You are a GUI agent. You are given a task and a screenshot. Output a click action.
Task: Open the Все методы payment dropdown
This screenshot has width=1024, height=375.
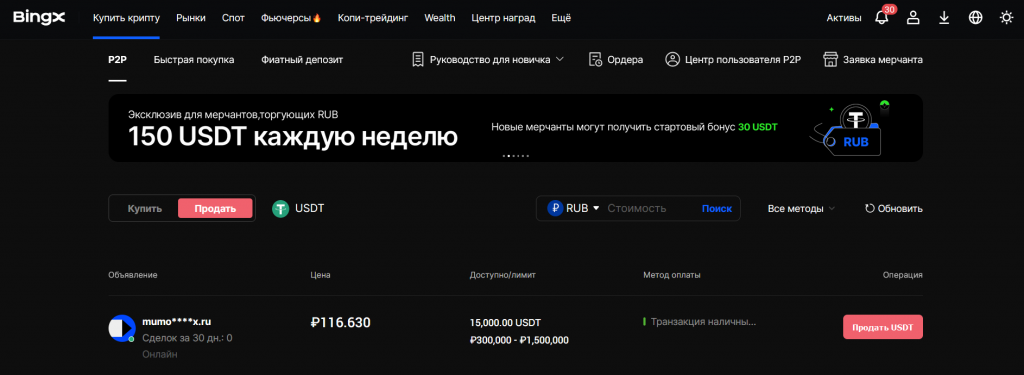pyautogui.click(x=801, y=208)
